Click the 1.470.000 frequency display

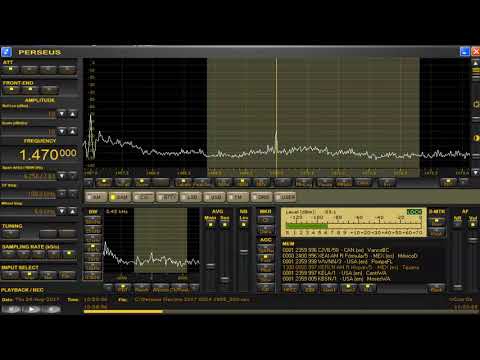point(48,154)
